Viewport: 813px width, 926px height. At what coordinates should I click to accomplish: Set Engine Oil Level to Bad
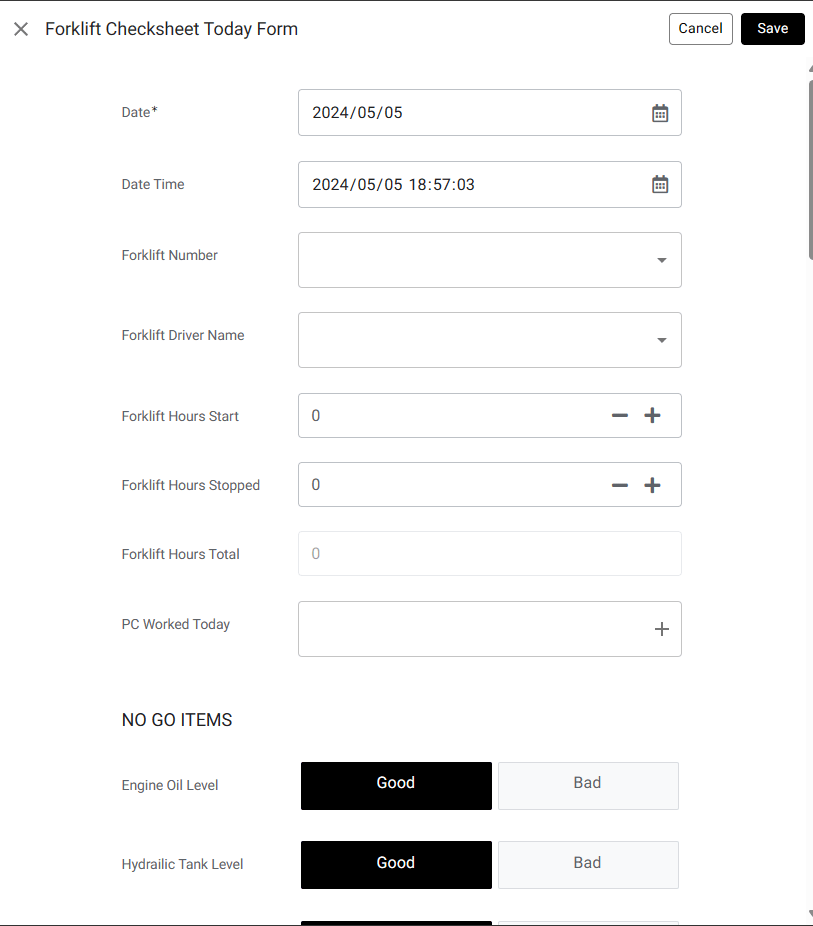[x=588, y=785]
